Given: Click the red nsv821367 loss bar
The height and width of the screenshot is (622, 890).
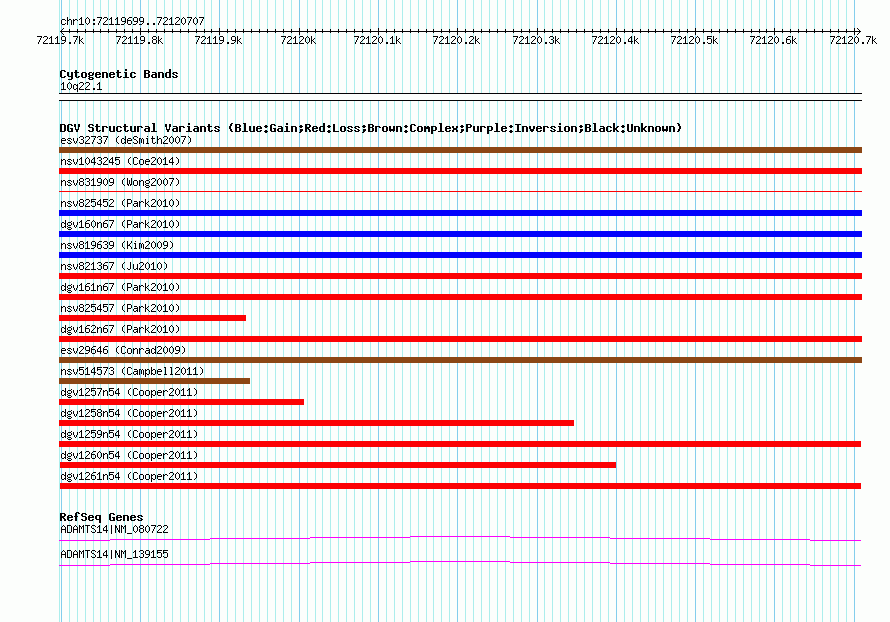Looking at the screenshot, I should pyautogui.click(x=460, y=276).
